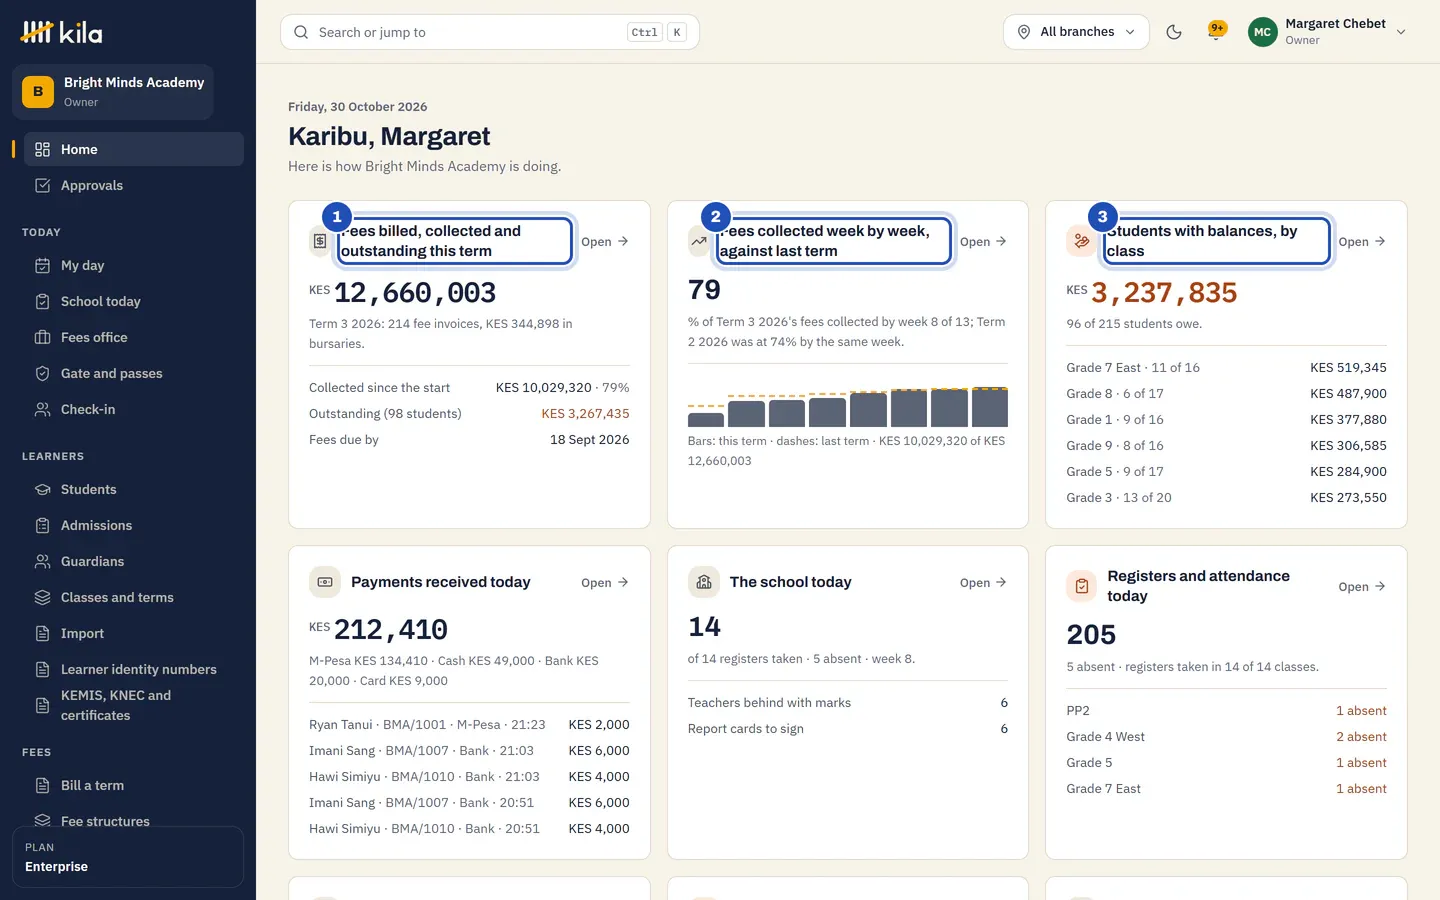1440x900 pixels.
Task: Click The school today building icon
Action: click(x=703, y=582)
